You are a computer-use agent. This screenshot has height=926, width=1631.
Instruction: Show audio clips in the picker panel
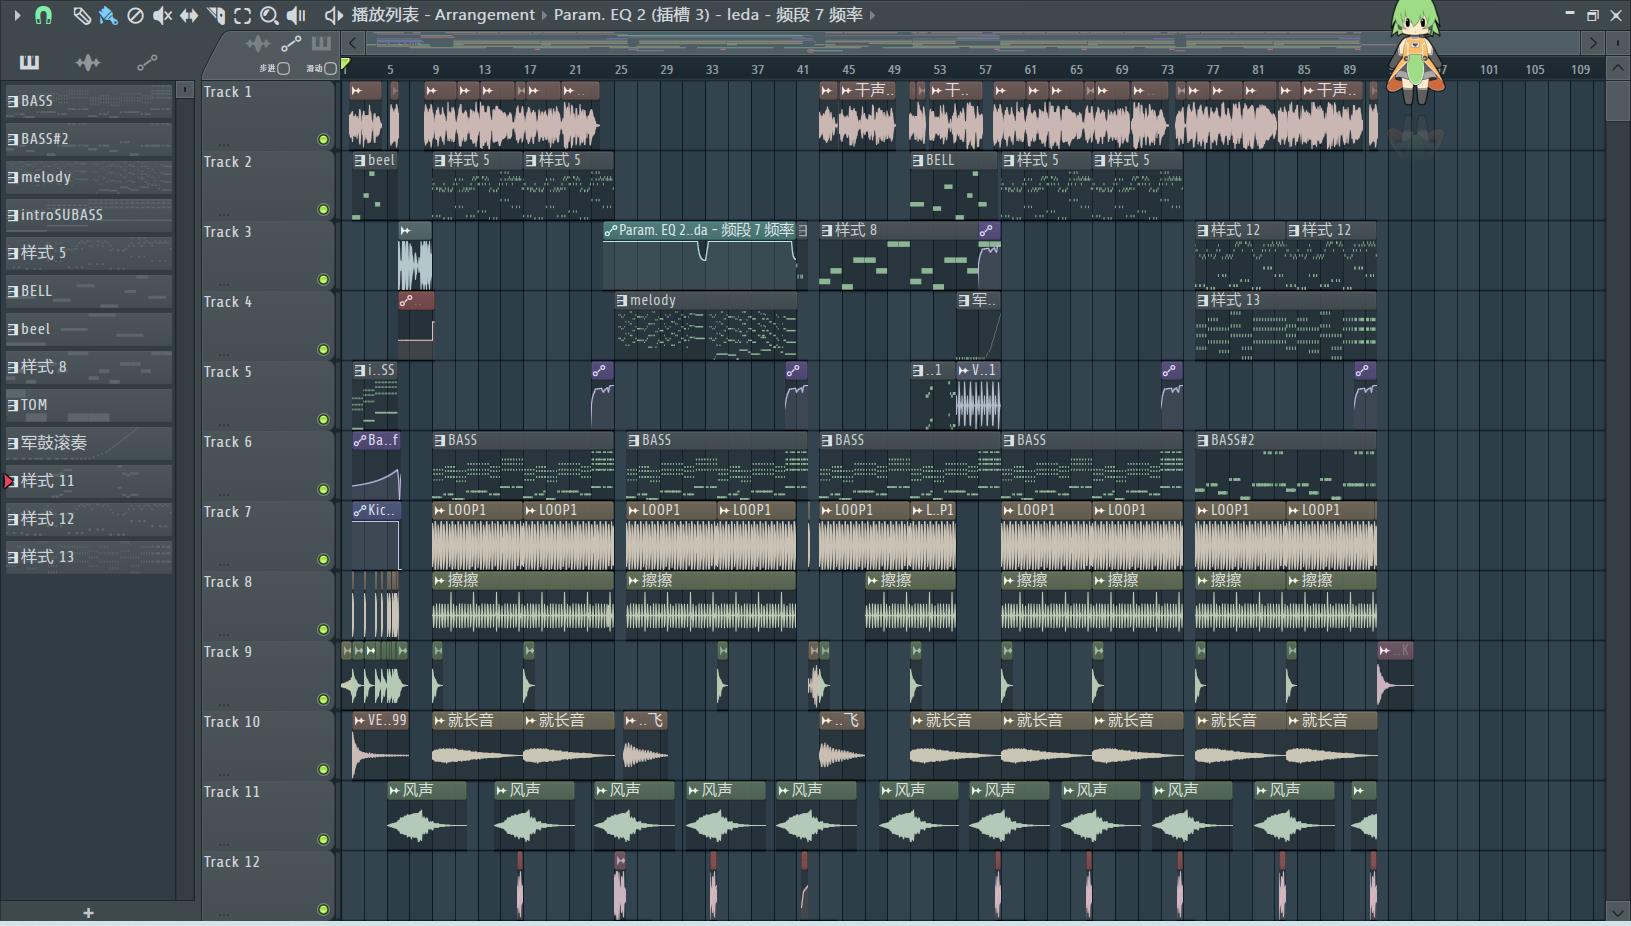(x=88, y=63)
